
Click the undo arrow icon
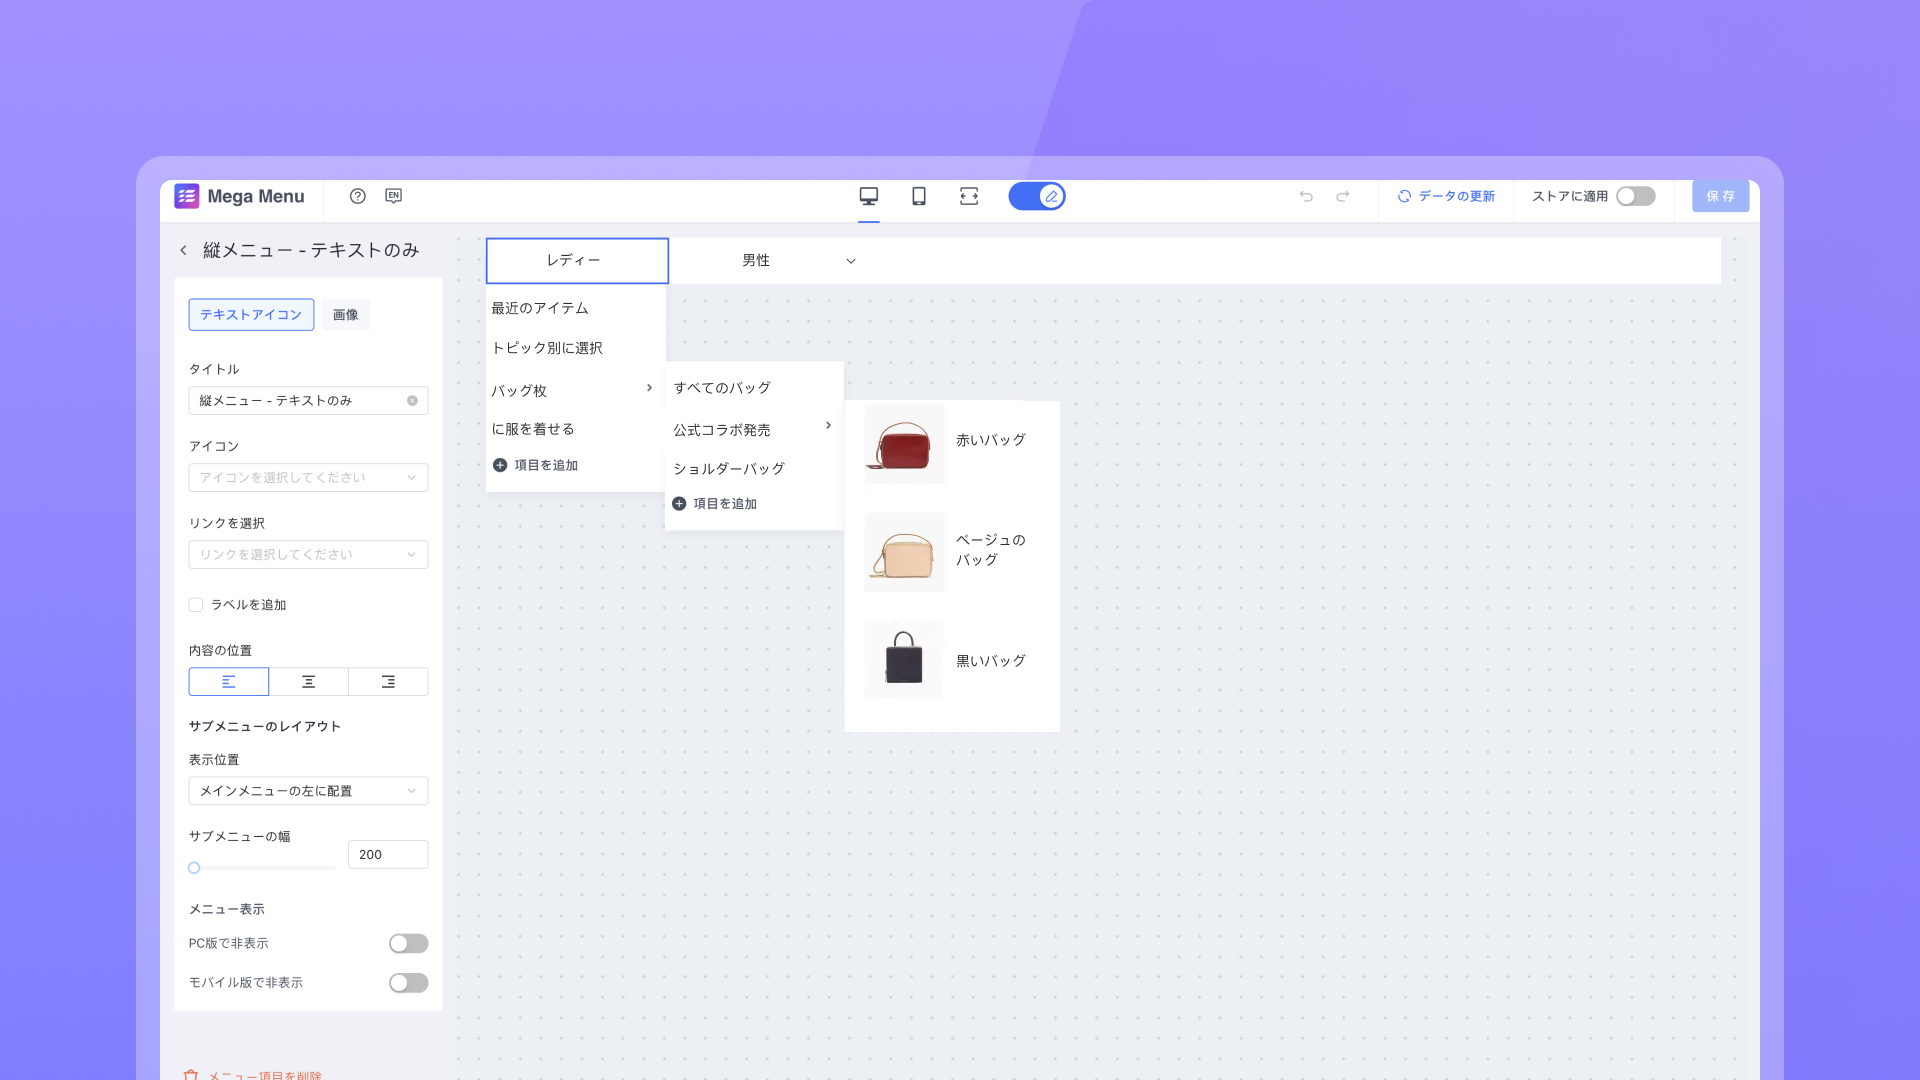(x=1306, y=196)
